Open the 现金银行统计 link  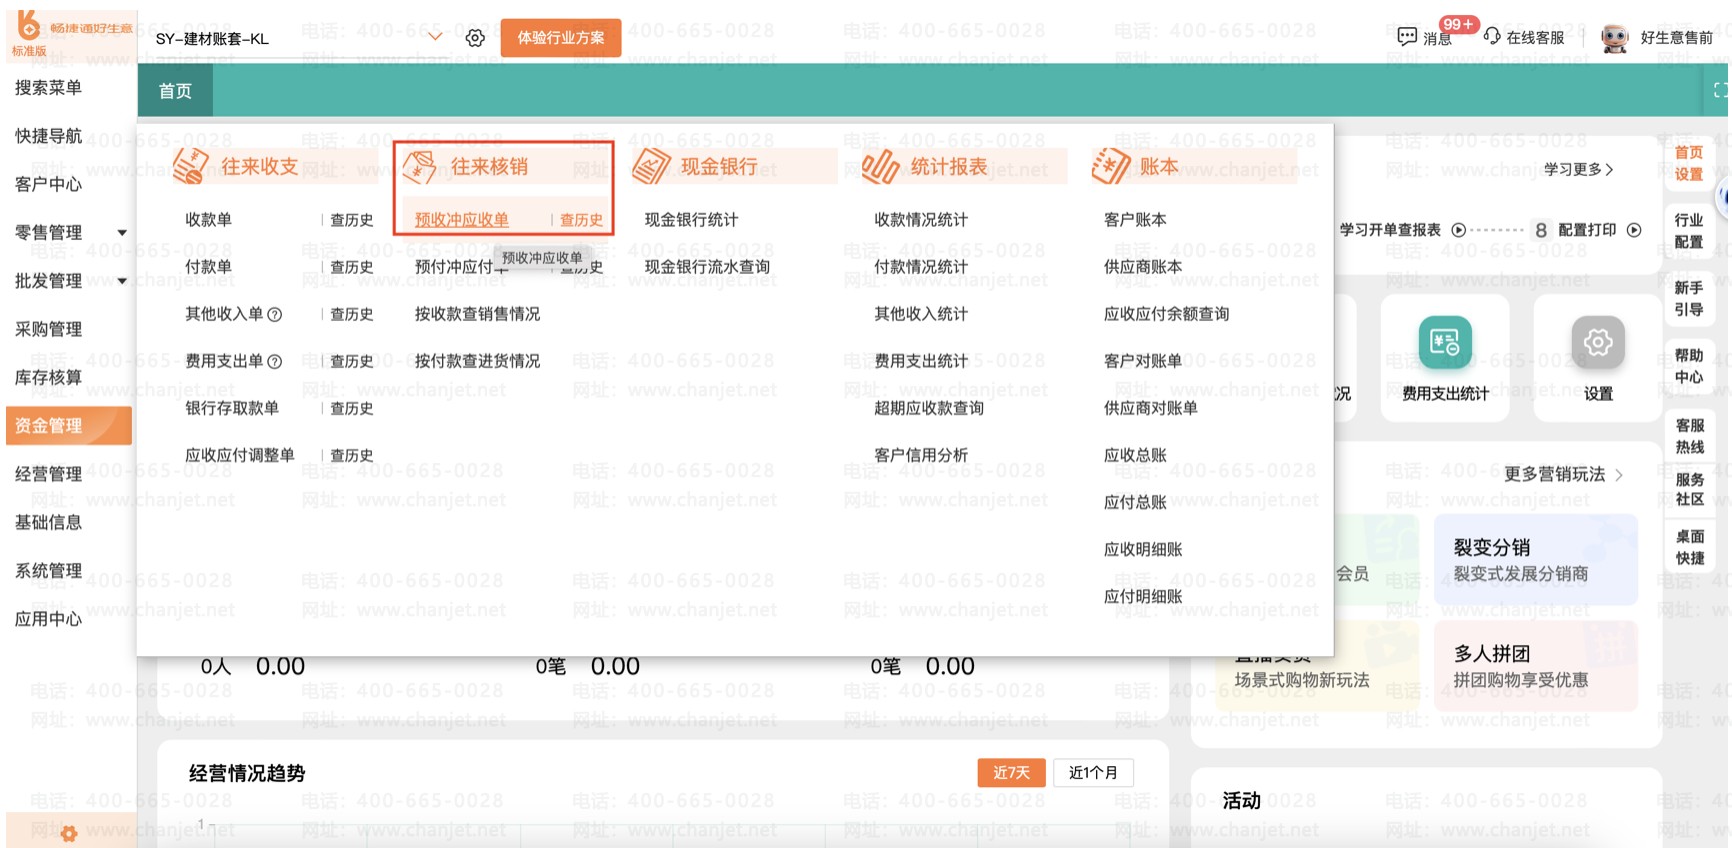(691, 220)
